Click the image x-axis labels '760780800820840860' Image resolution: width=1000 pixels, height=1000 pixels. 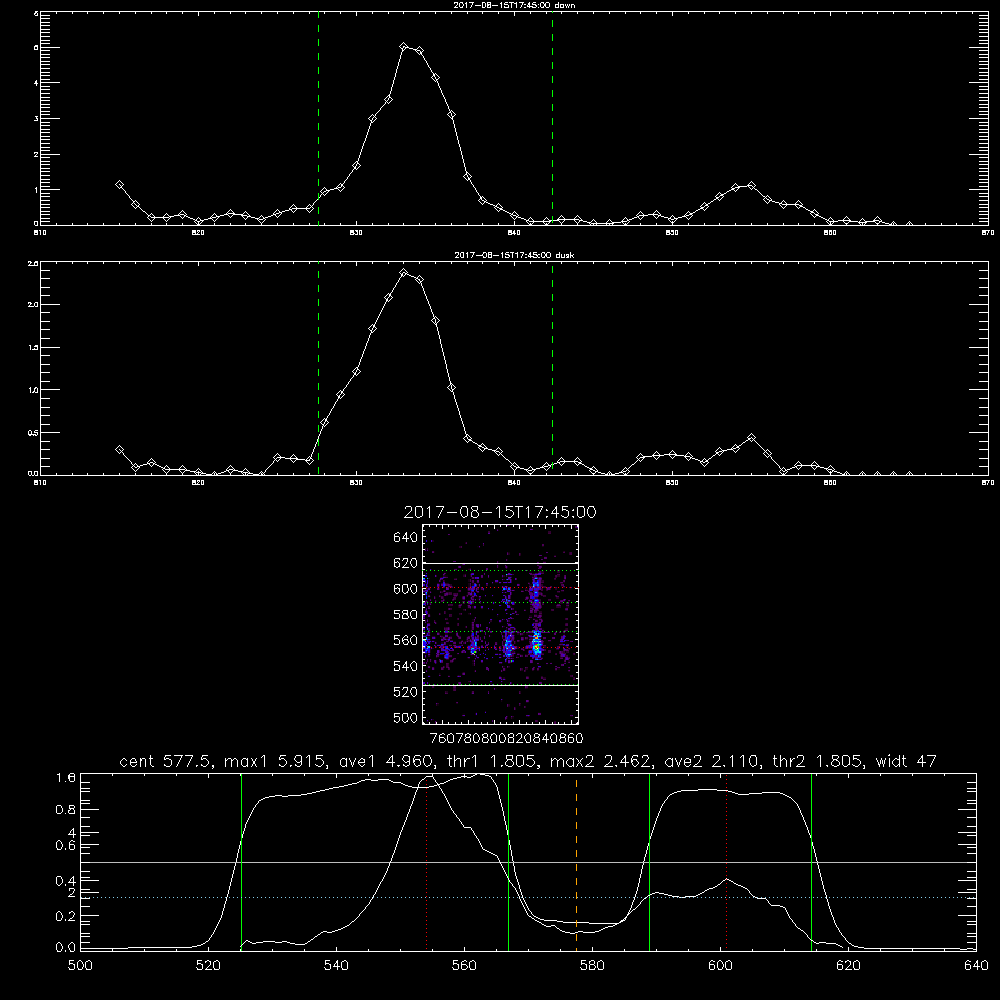pyautogui.click(x=507, y=739)
